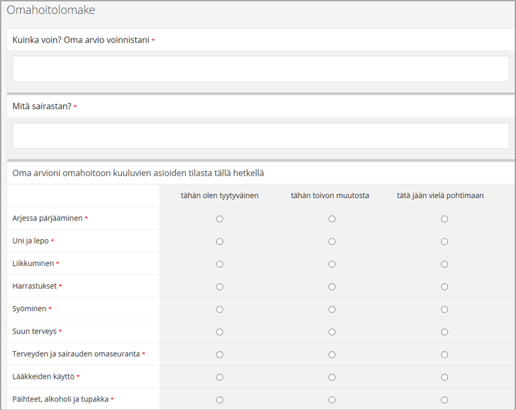Viewport: 516px width, 410px height.
Task: Select 'tätä jään vielä pohtimaan' for Suun terveys
Action: pos(444,332)
